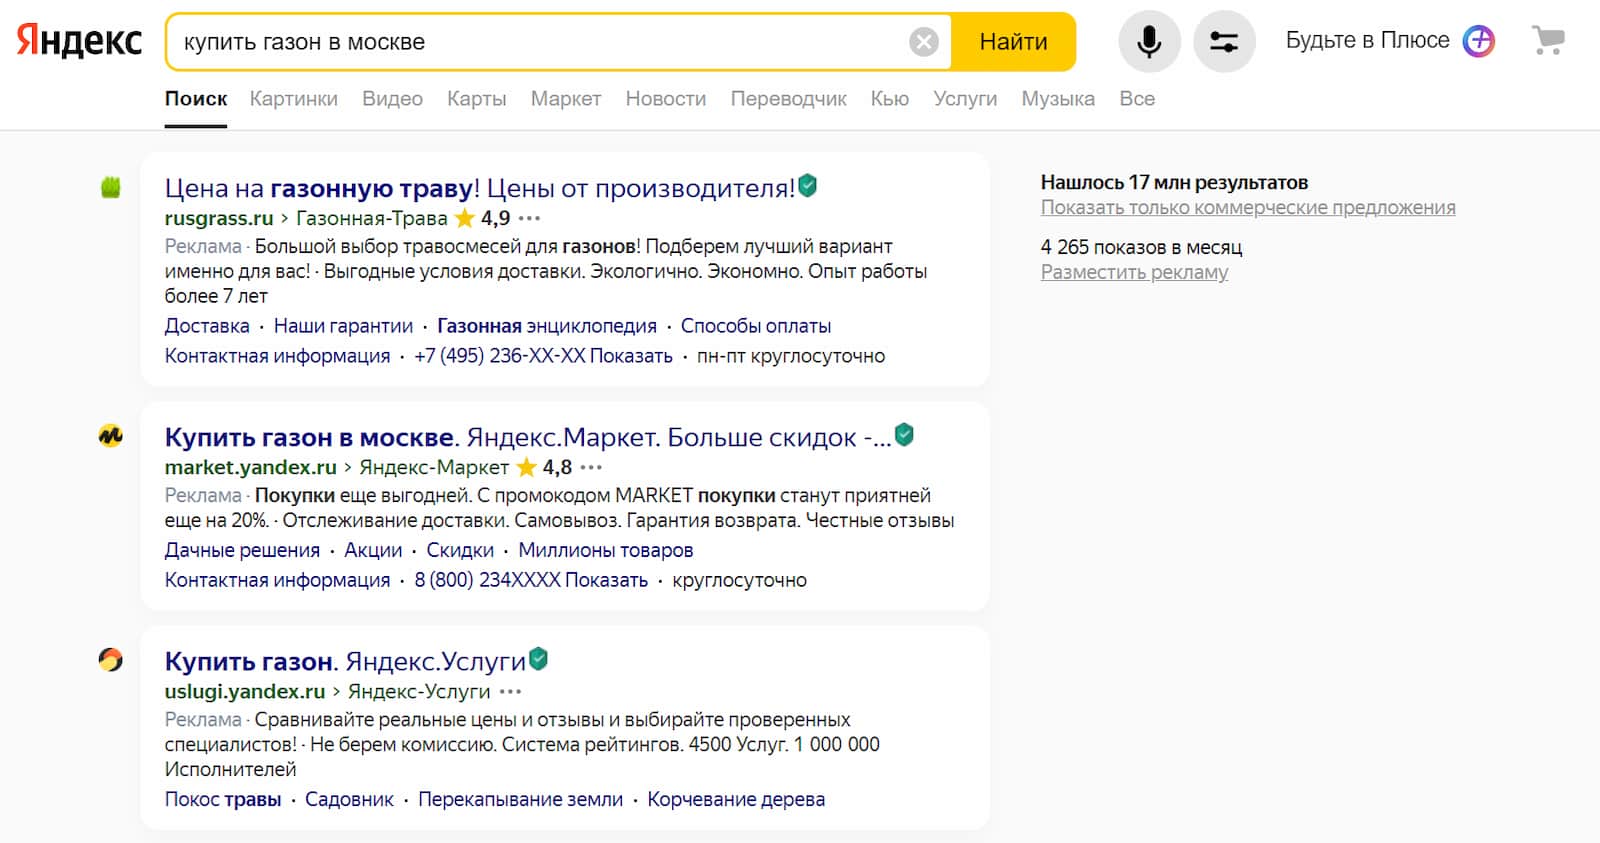Switch to the Картинки tab
This screenshot has height=843, width=1600.
[x=294, y=99]
